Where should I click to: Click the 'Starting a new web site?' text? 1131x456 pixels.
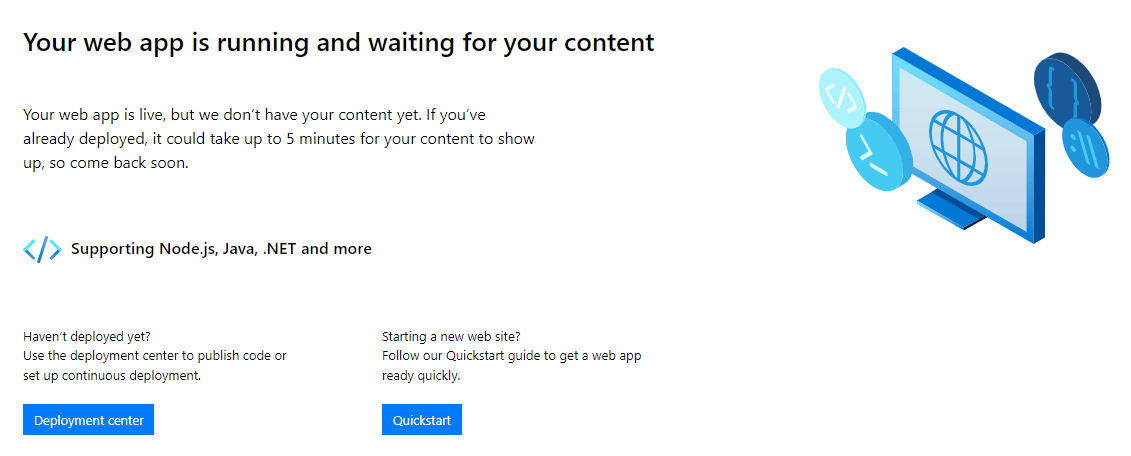(x=451, y=336)
